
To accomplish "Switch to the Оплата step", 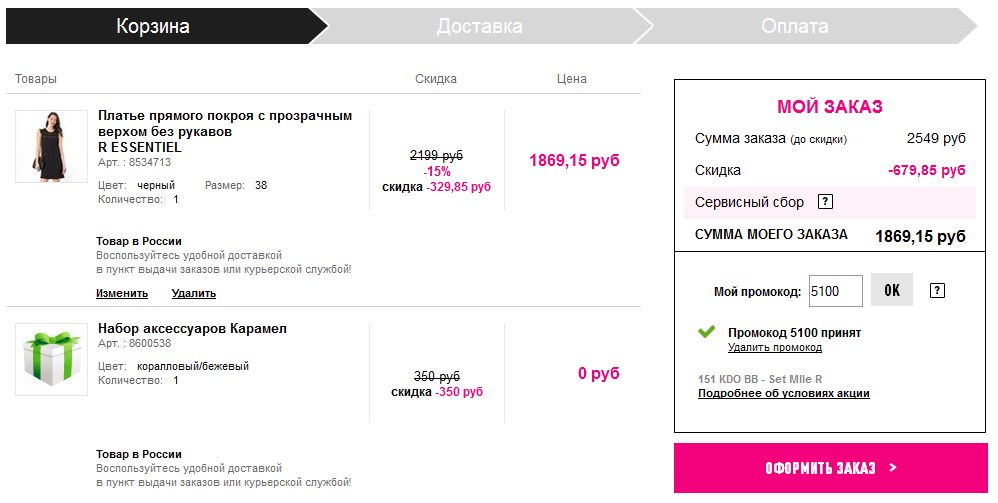I will (794, 26).
